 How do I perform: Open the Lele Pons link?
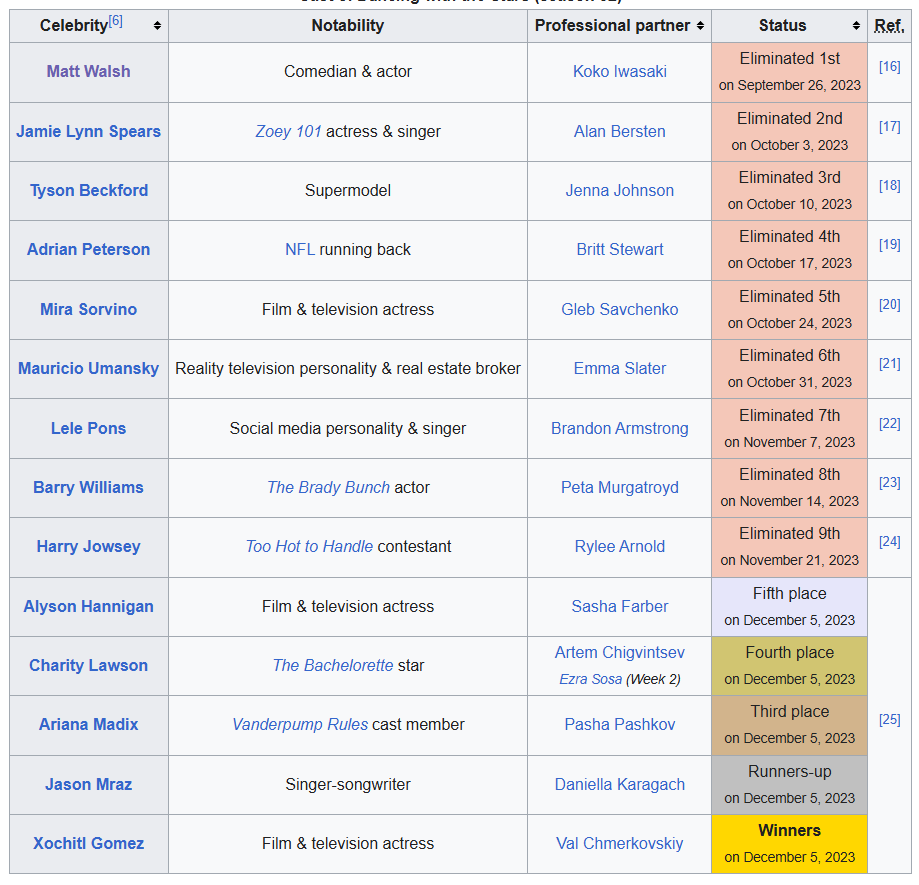click(89, 428)
